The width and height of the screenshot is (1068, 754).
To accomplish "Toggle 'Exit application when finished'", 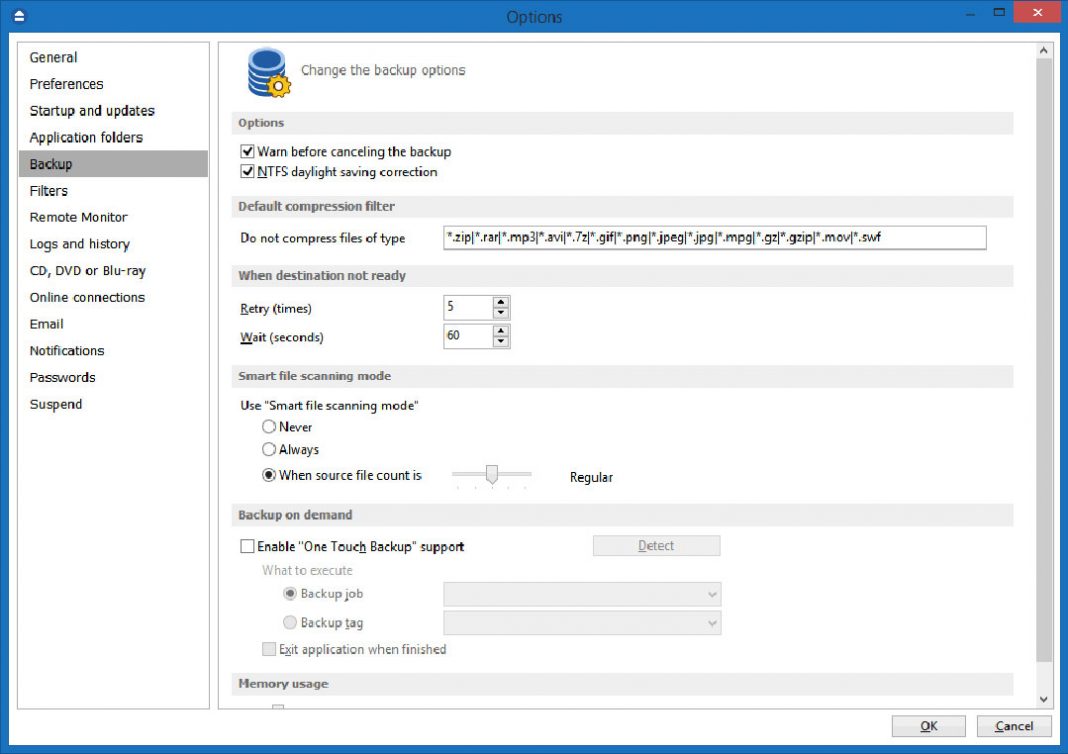I will click(268, 649).
